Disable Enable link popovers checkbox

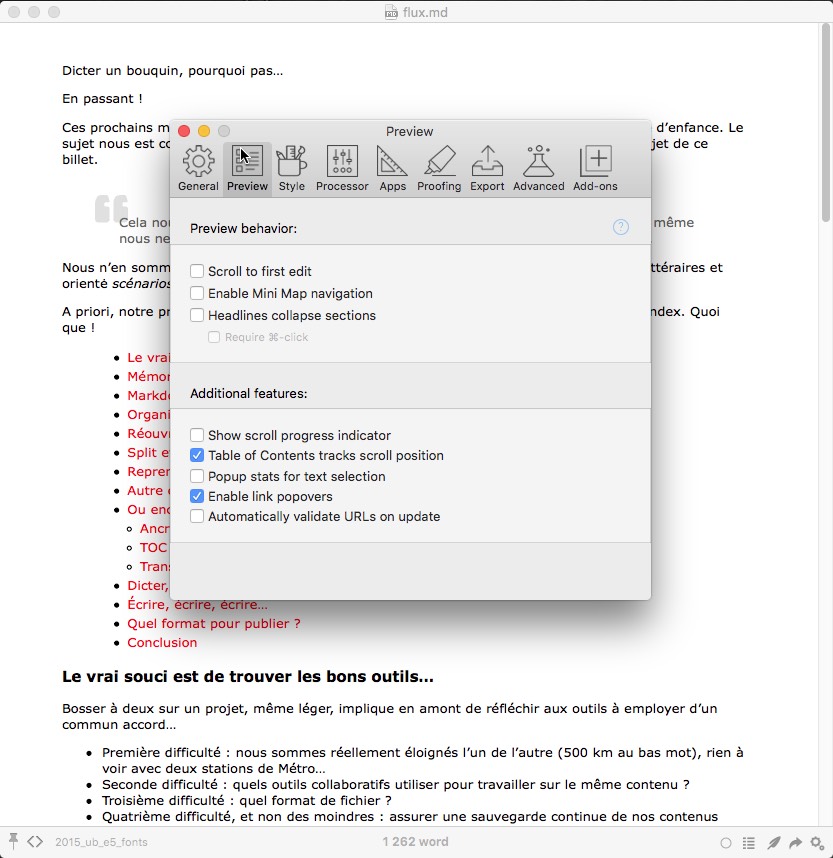(x=197, y=496)
